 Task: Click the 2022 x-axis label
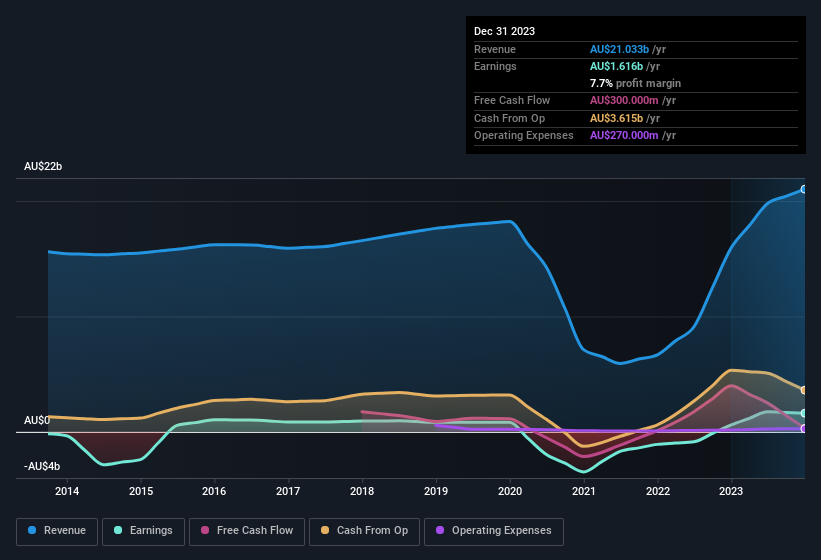(x=658, y=491)
